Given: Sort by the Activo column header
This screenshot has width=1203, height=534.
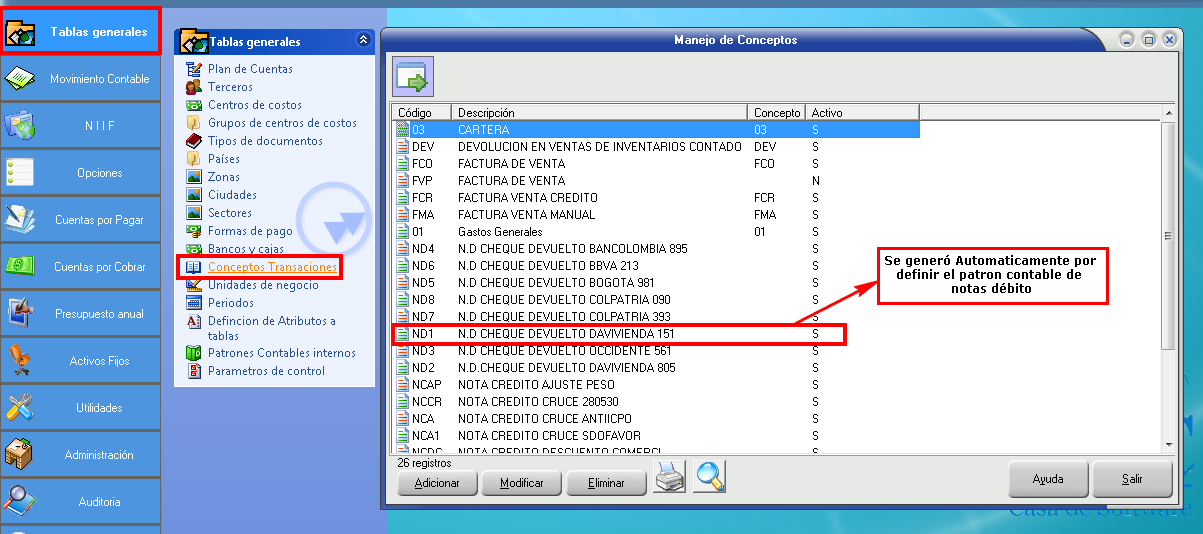Looking at the screenshot, I should pos(861,113).
